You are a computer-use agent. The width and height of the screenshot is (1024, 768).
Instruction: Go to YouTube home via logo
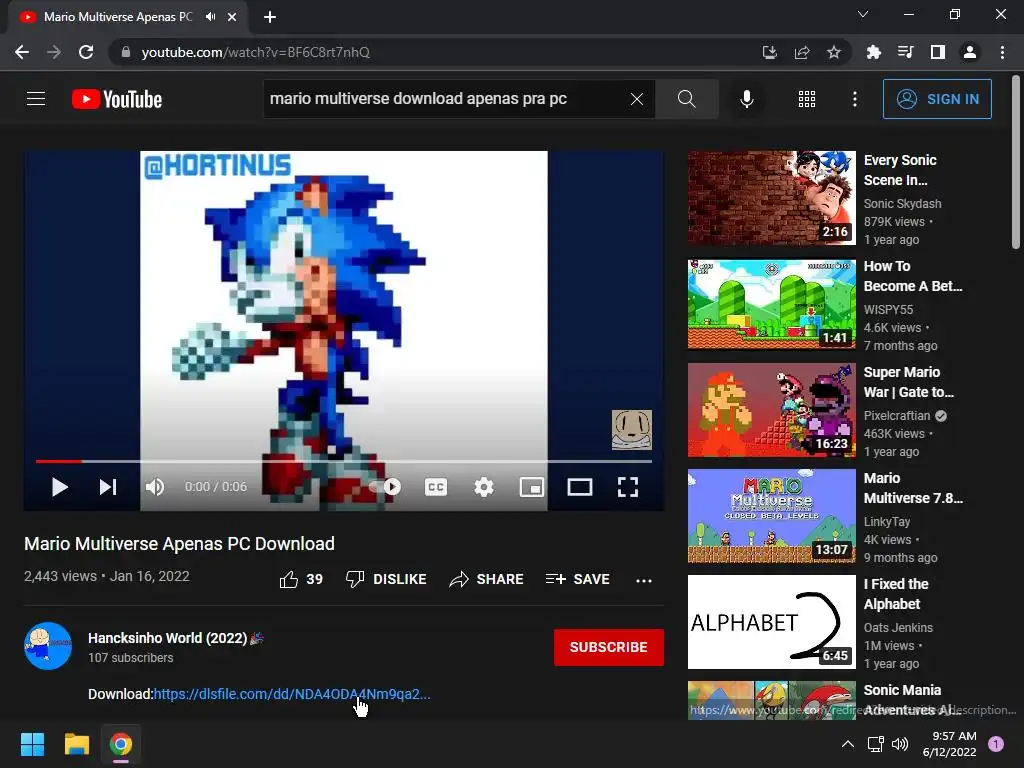(x=117, y=99)
